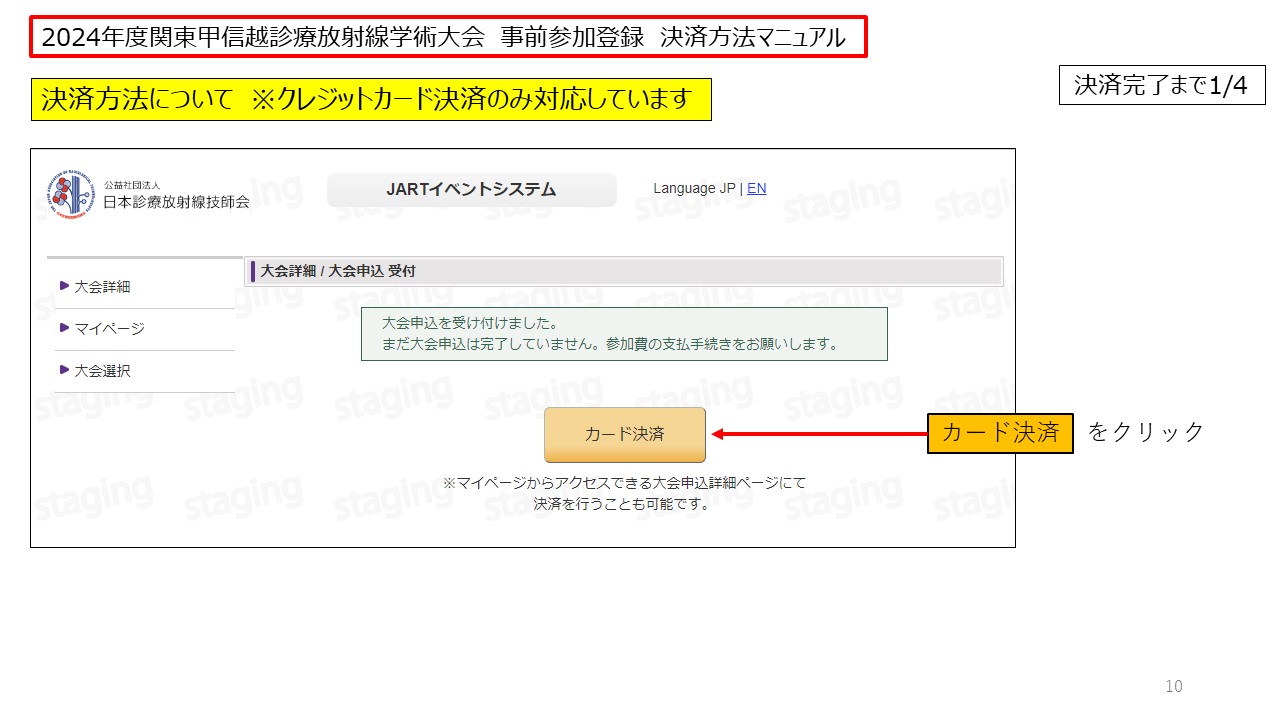Click the slide page number 10
This screenshot has height=720, width=1280.
[x=1173, y=686]
